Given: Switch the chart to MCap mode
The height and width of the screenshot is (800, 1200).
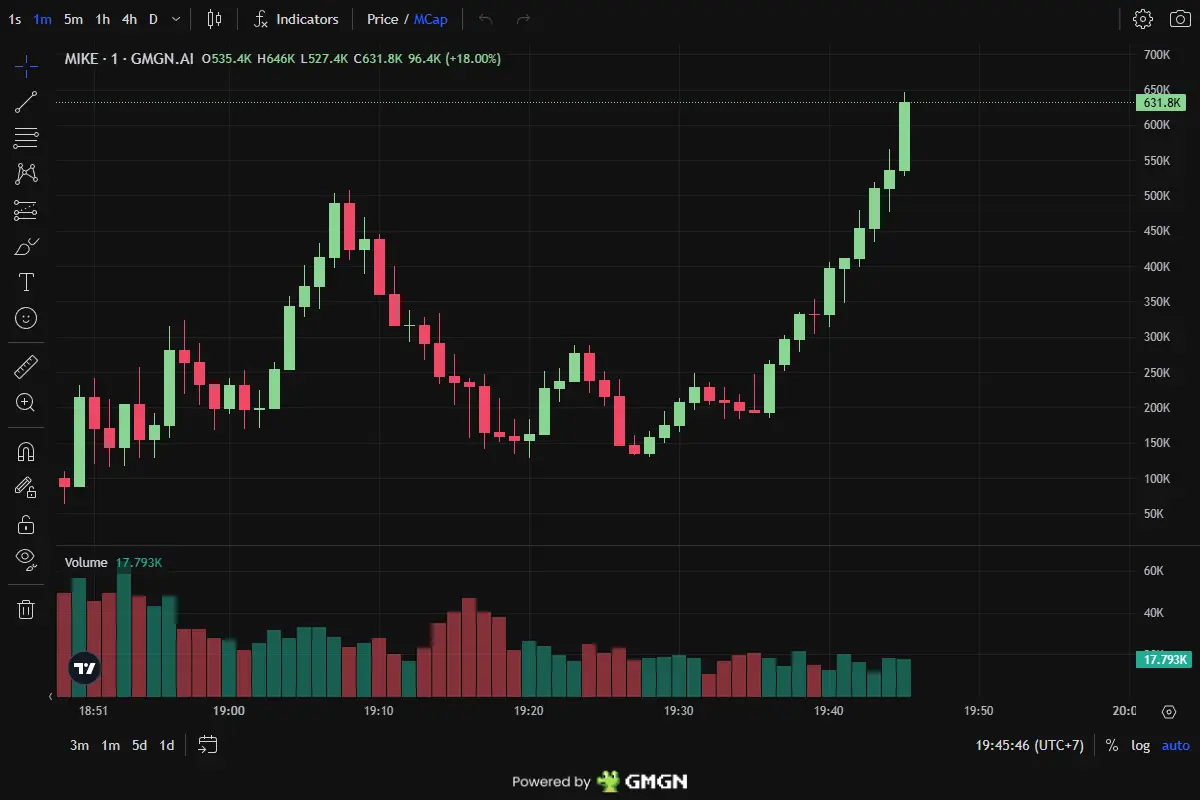Looking at the screenshot, I should [431, 19].
